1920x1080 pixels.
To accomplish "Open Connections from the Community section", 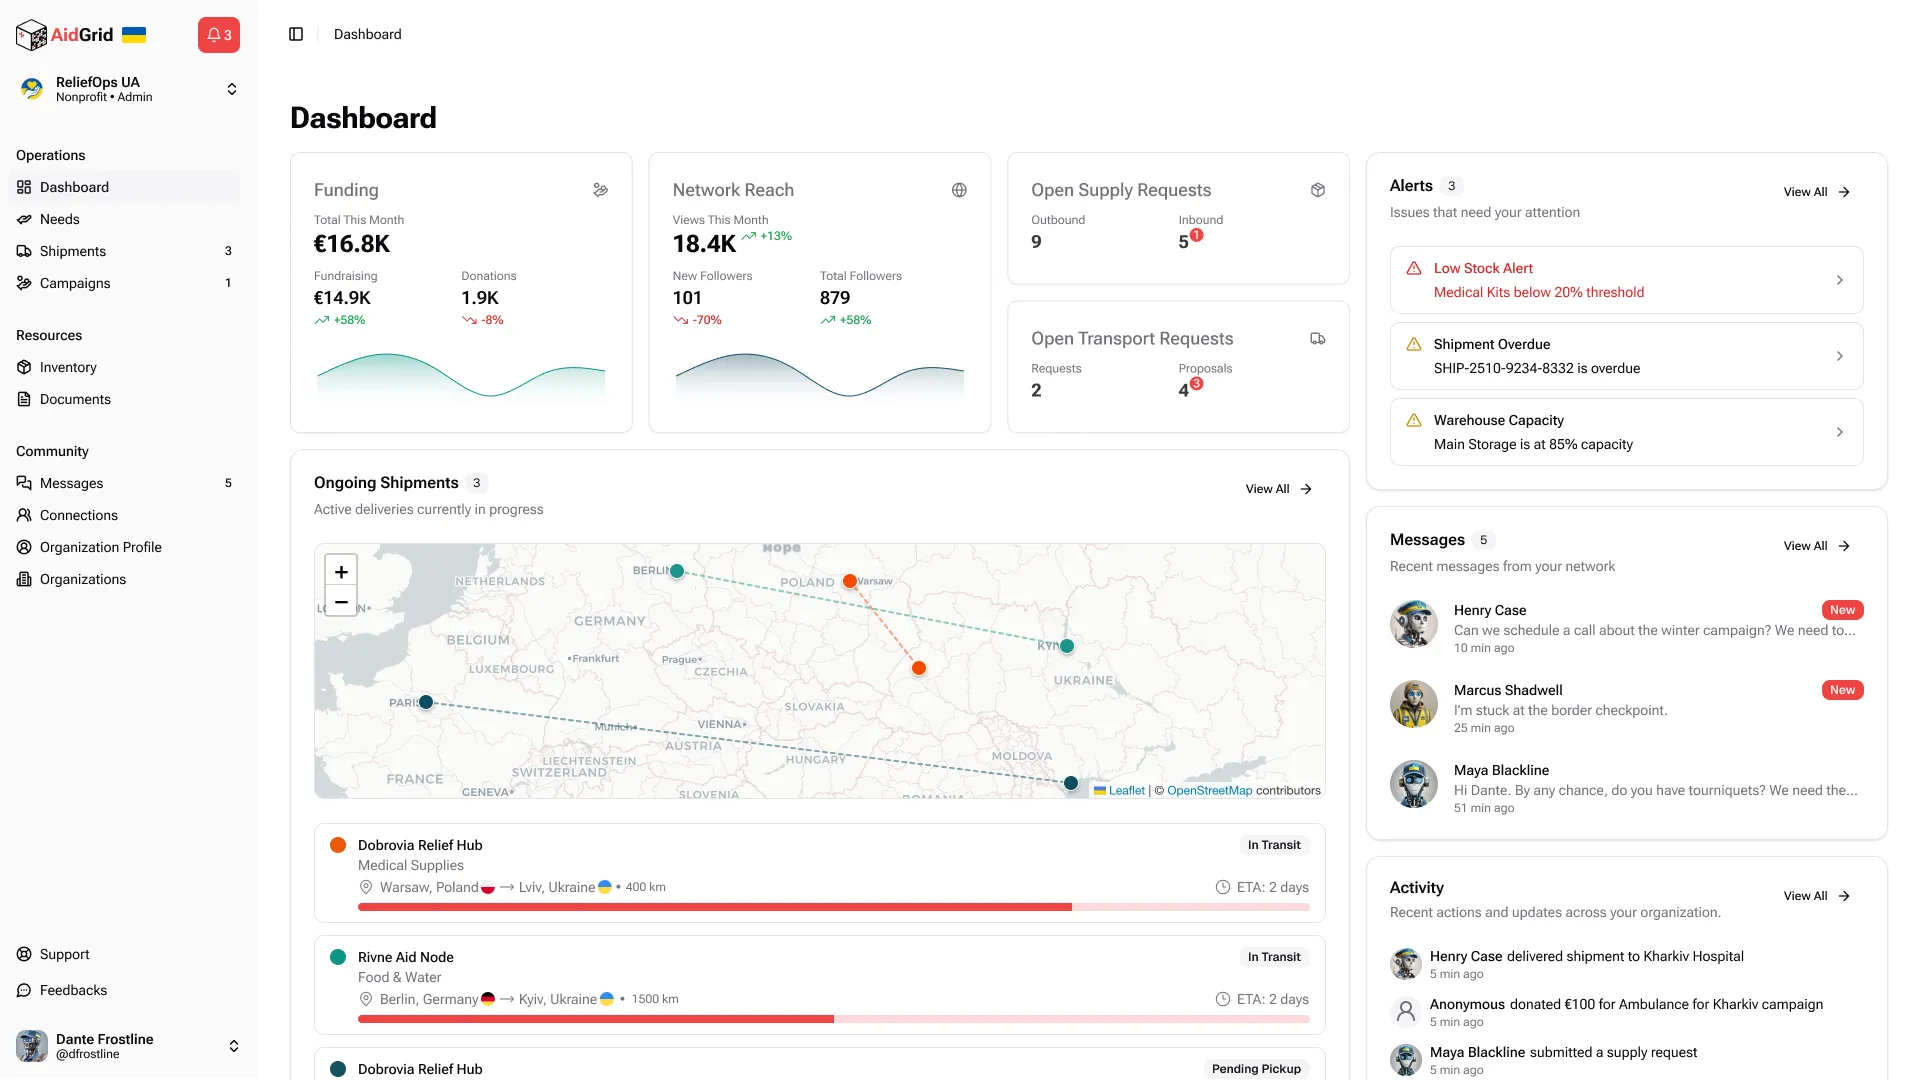I will [78, 515].
